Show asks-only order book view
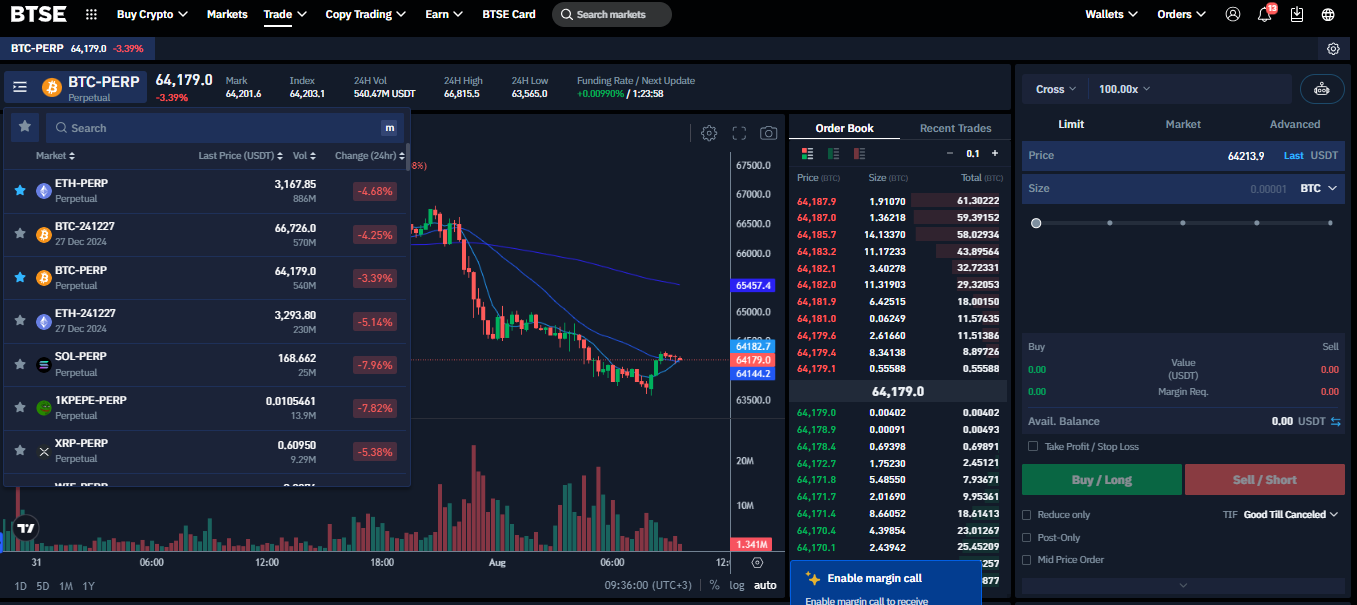The image size is (1357, 605). (859, 153)
